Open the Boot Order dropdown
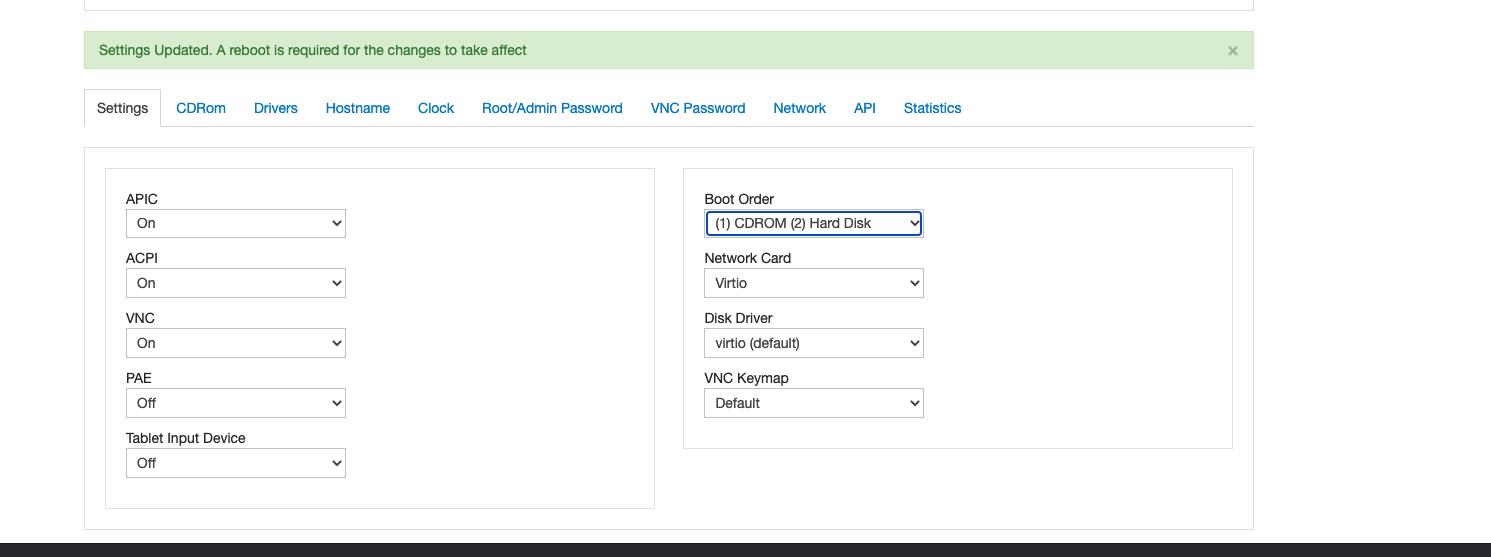 tap(814, 223)
